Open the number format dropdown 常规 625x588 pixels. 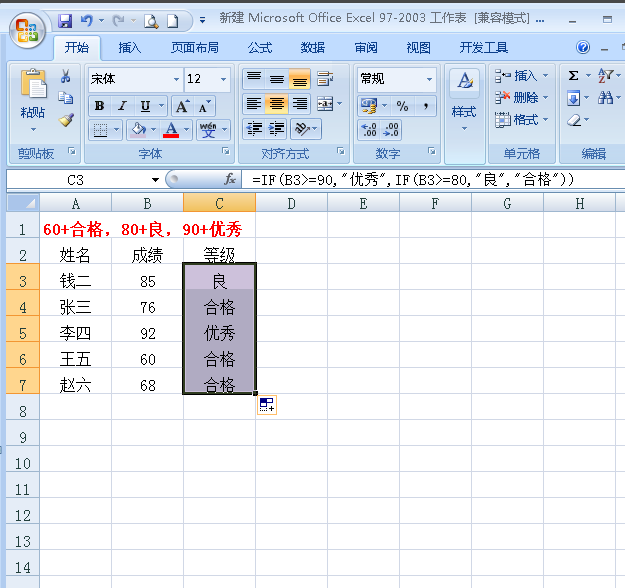click(x=429, y=79)
